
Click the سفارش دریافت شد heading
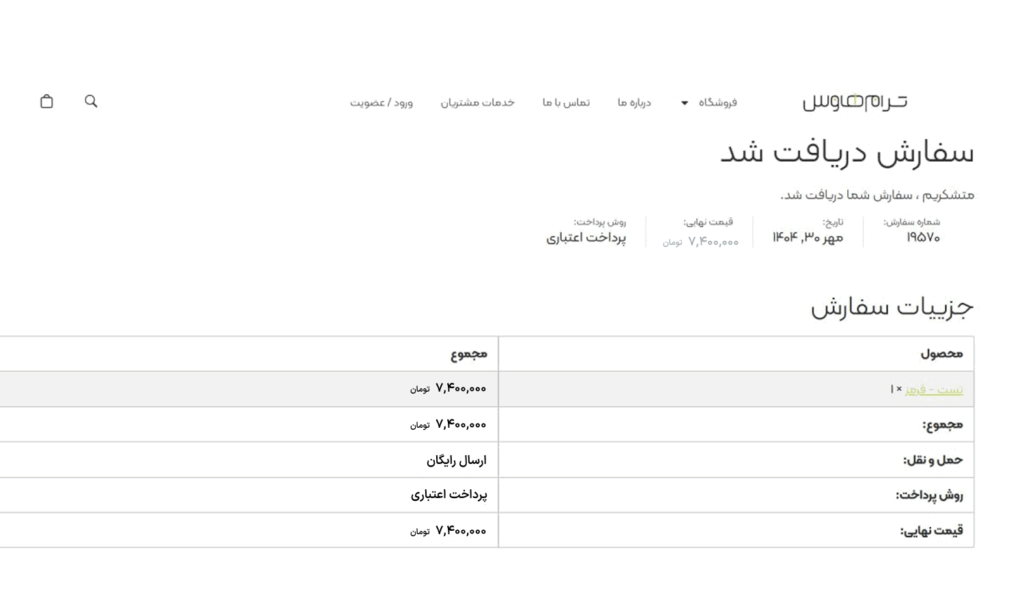846,153
